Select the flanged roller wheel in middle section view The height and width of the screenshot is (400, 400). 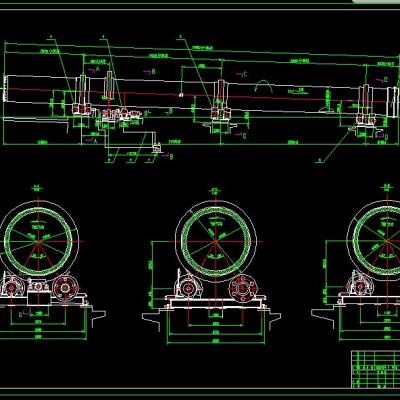243,288
